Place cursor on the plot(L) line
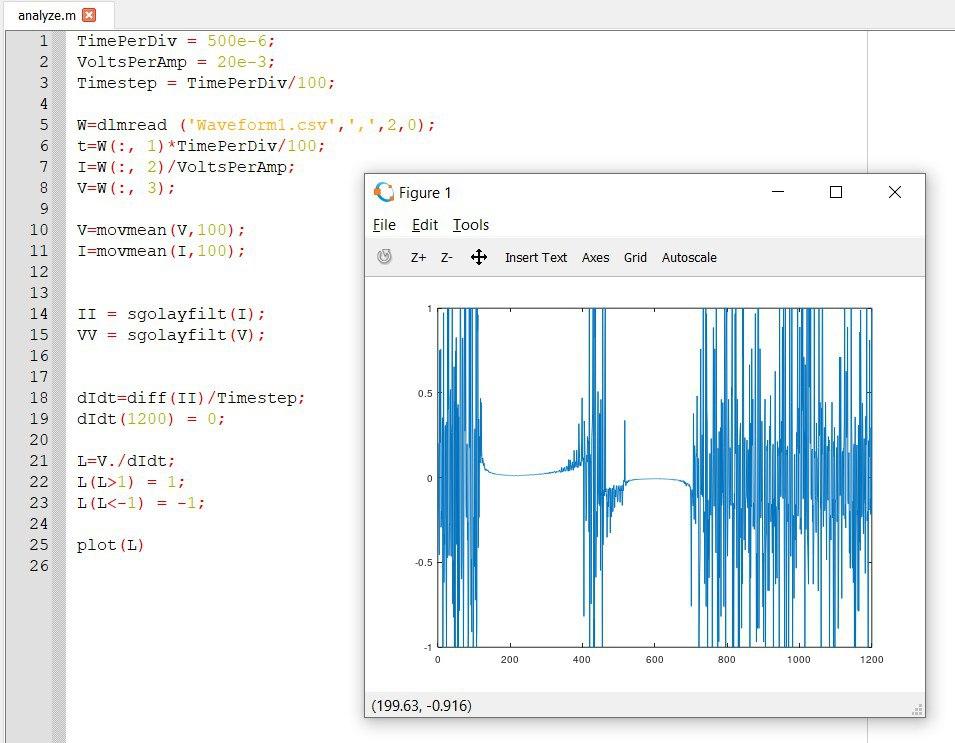Viewport: 955px width, 743px height. pyautogui.click(x=110, y=545)
